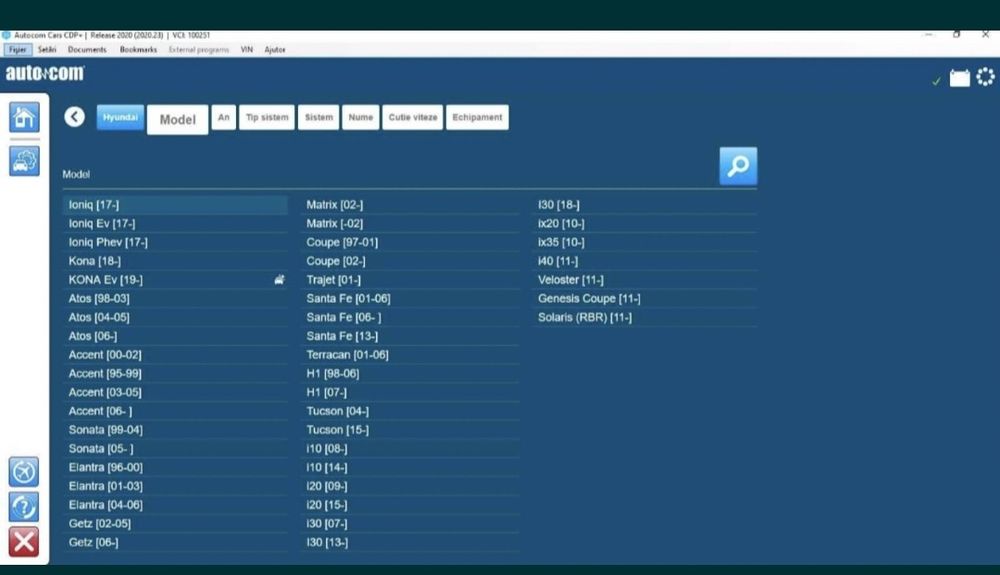Select the Echipament tab
This screenshot has height=575, width=1000.
[x=477, y=117]
